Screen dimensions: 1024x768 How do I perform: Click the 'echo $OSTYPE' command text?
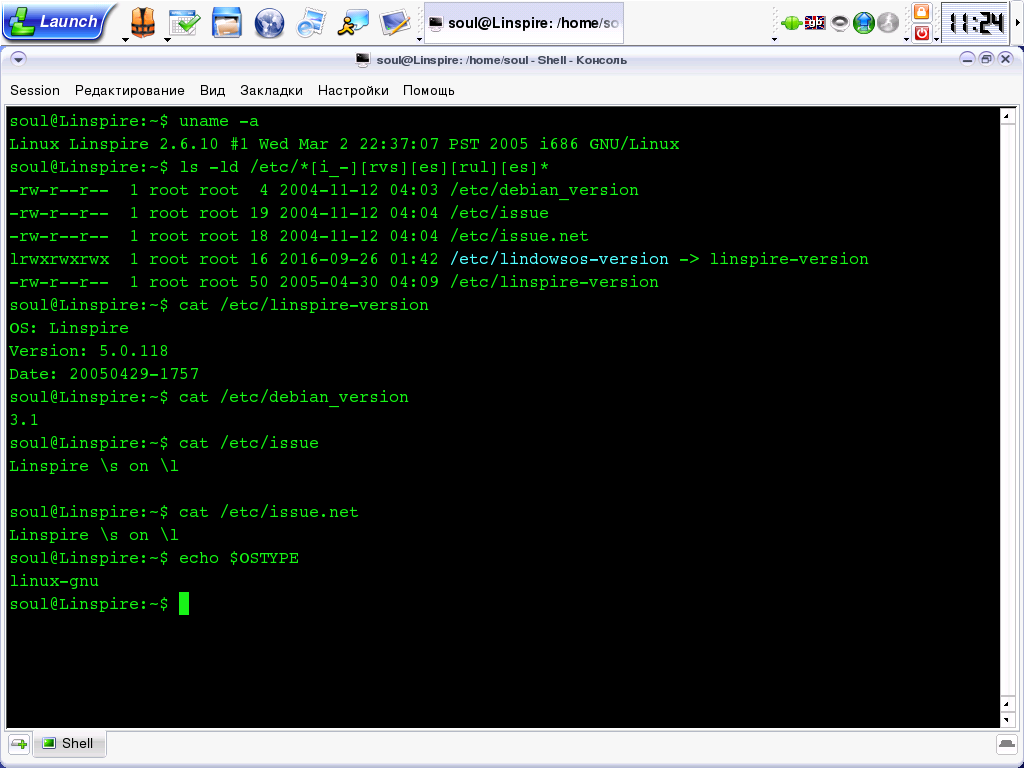coord(239,558)
